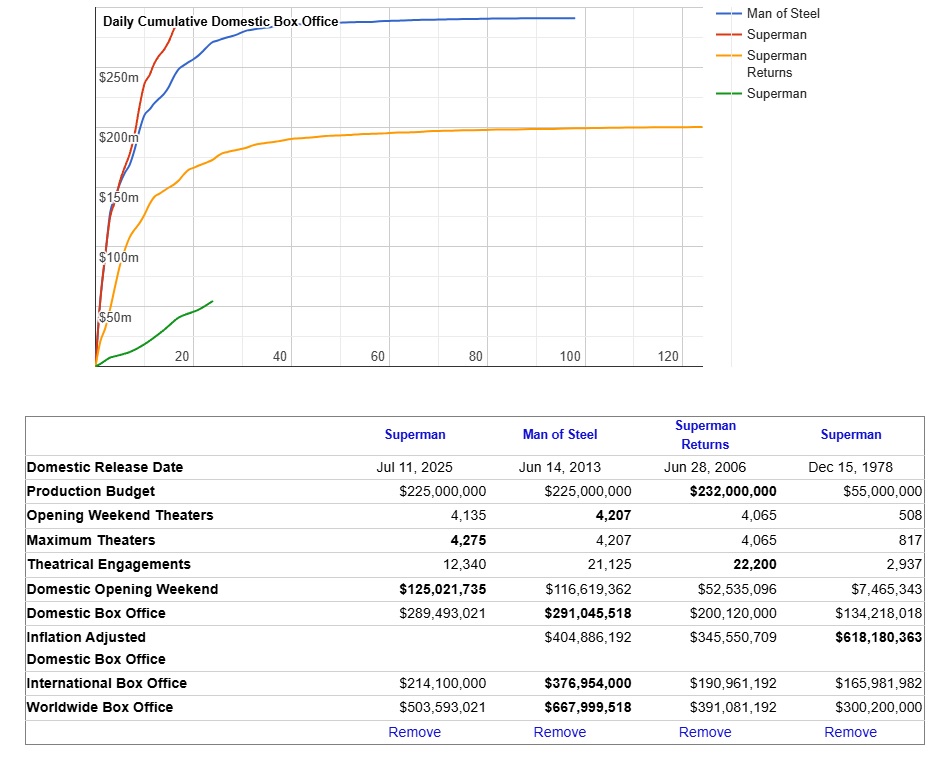Remove the Superman Returns column
The width and height of the screenshot is (939, 762).
tap(705, 732)
